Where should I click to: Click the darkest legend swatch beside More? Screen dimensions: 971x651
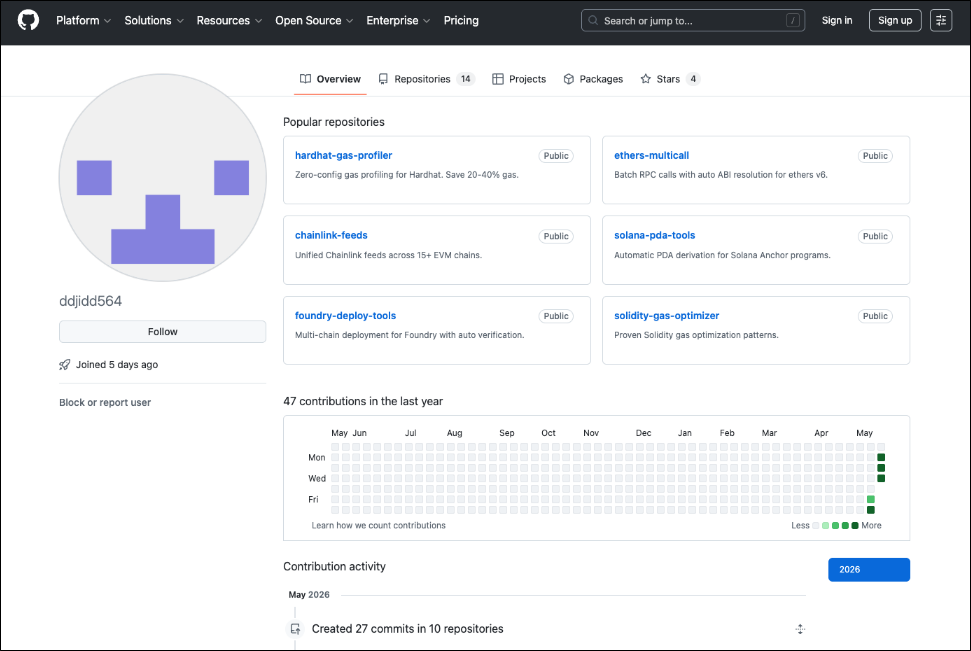tap(855, 525)
